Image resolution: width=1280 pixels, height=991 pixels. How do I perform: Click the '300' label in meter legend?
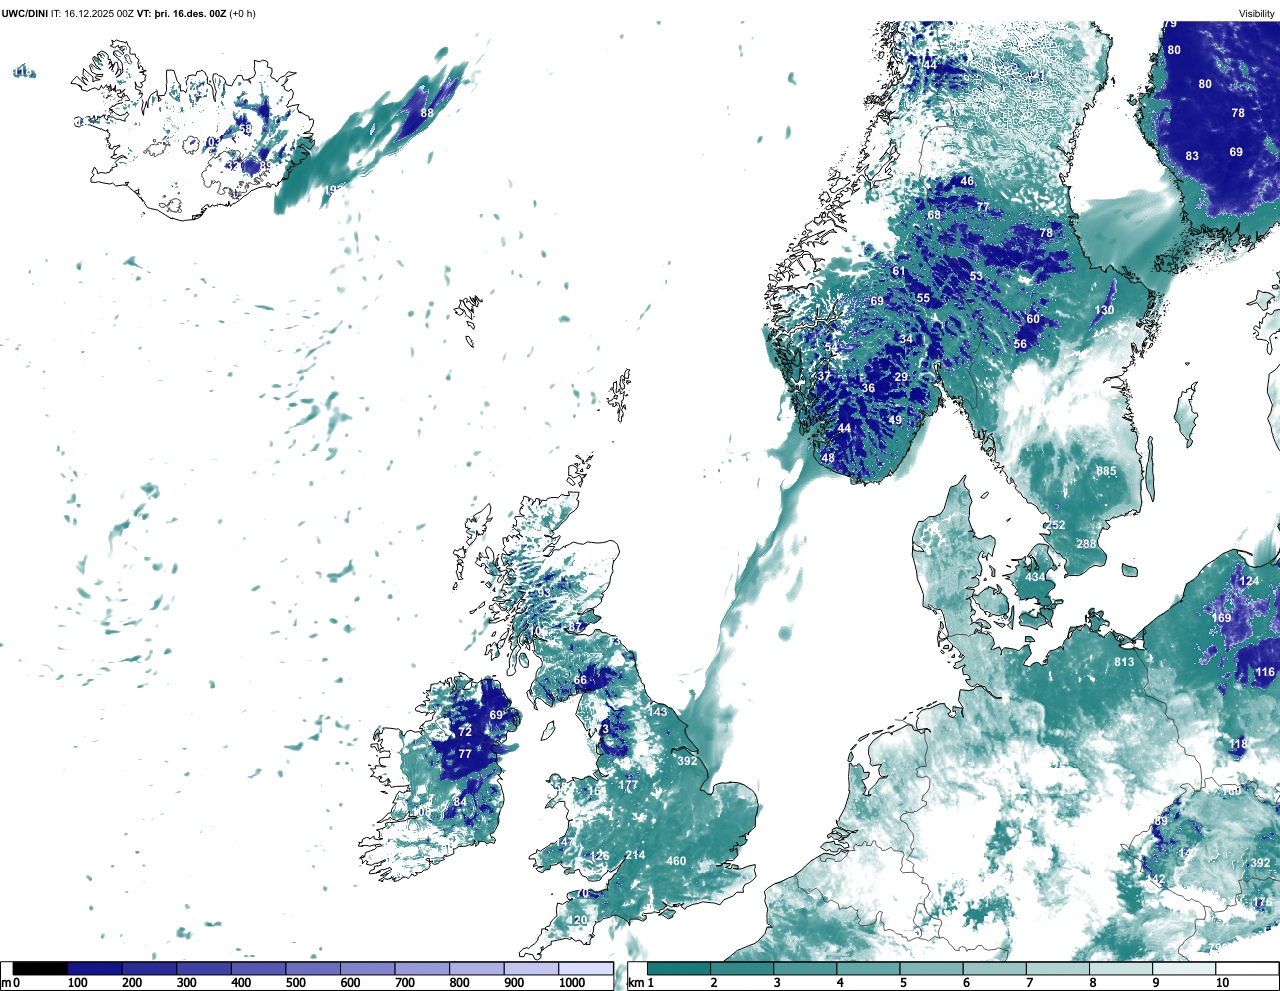pos(187,983)
